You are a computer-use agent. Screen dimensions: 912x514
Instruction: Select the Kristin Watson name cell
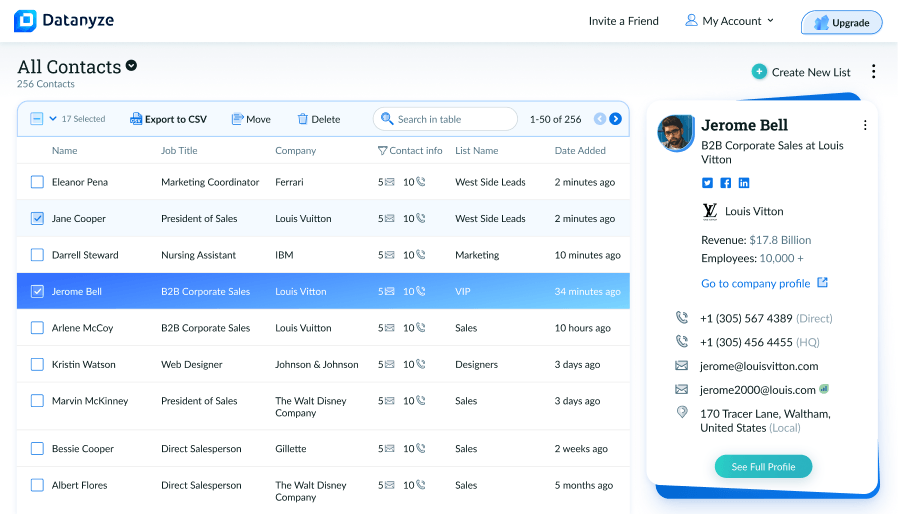(x=84, y=365)
